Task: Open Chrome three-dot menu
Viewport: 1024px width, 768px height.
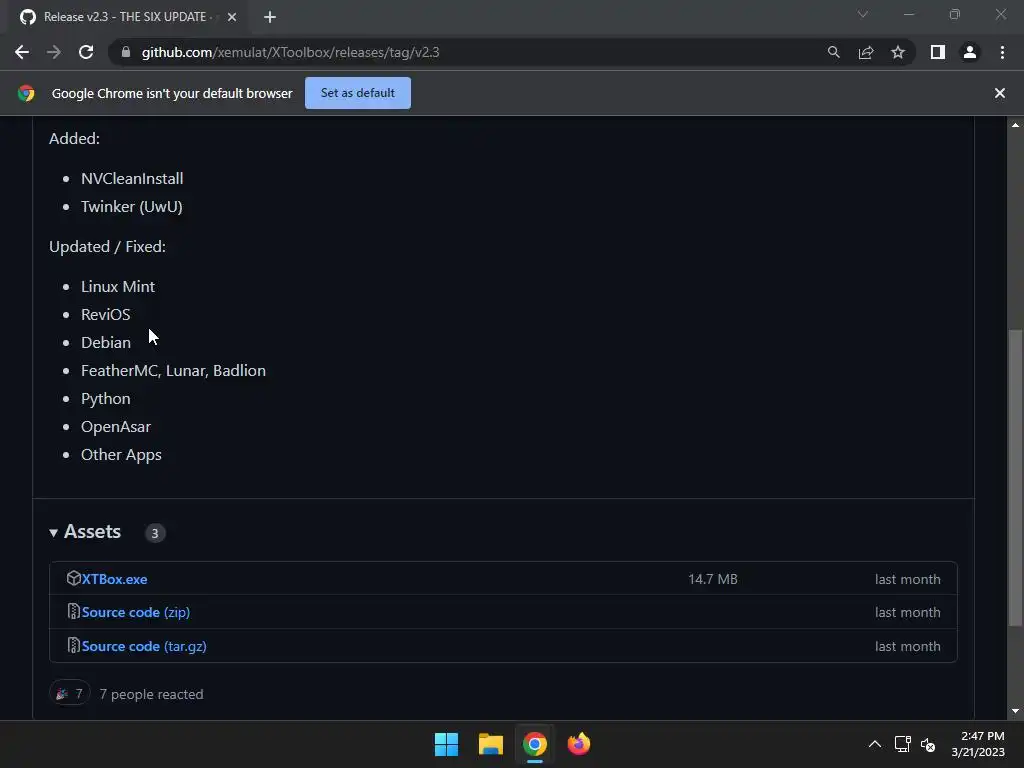Action: 1002,52
